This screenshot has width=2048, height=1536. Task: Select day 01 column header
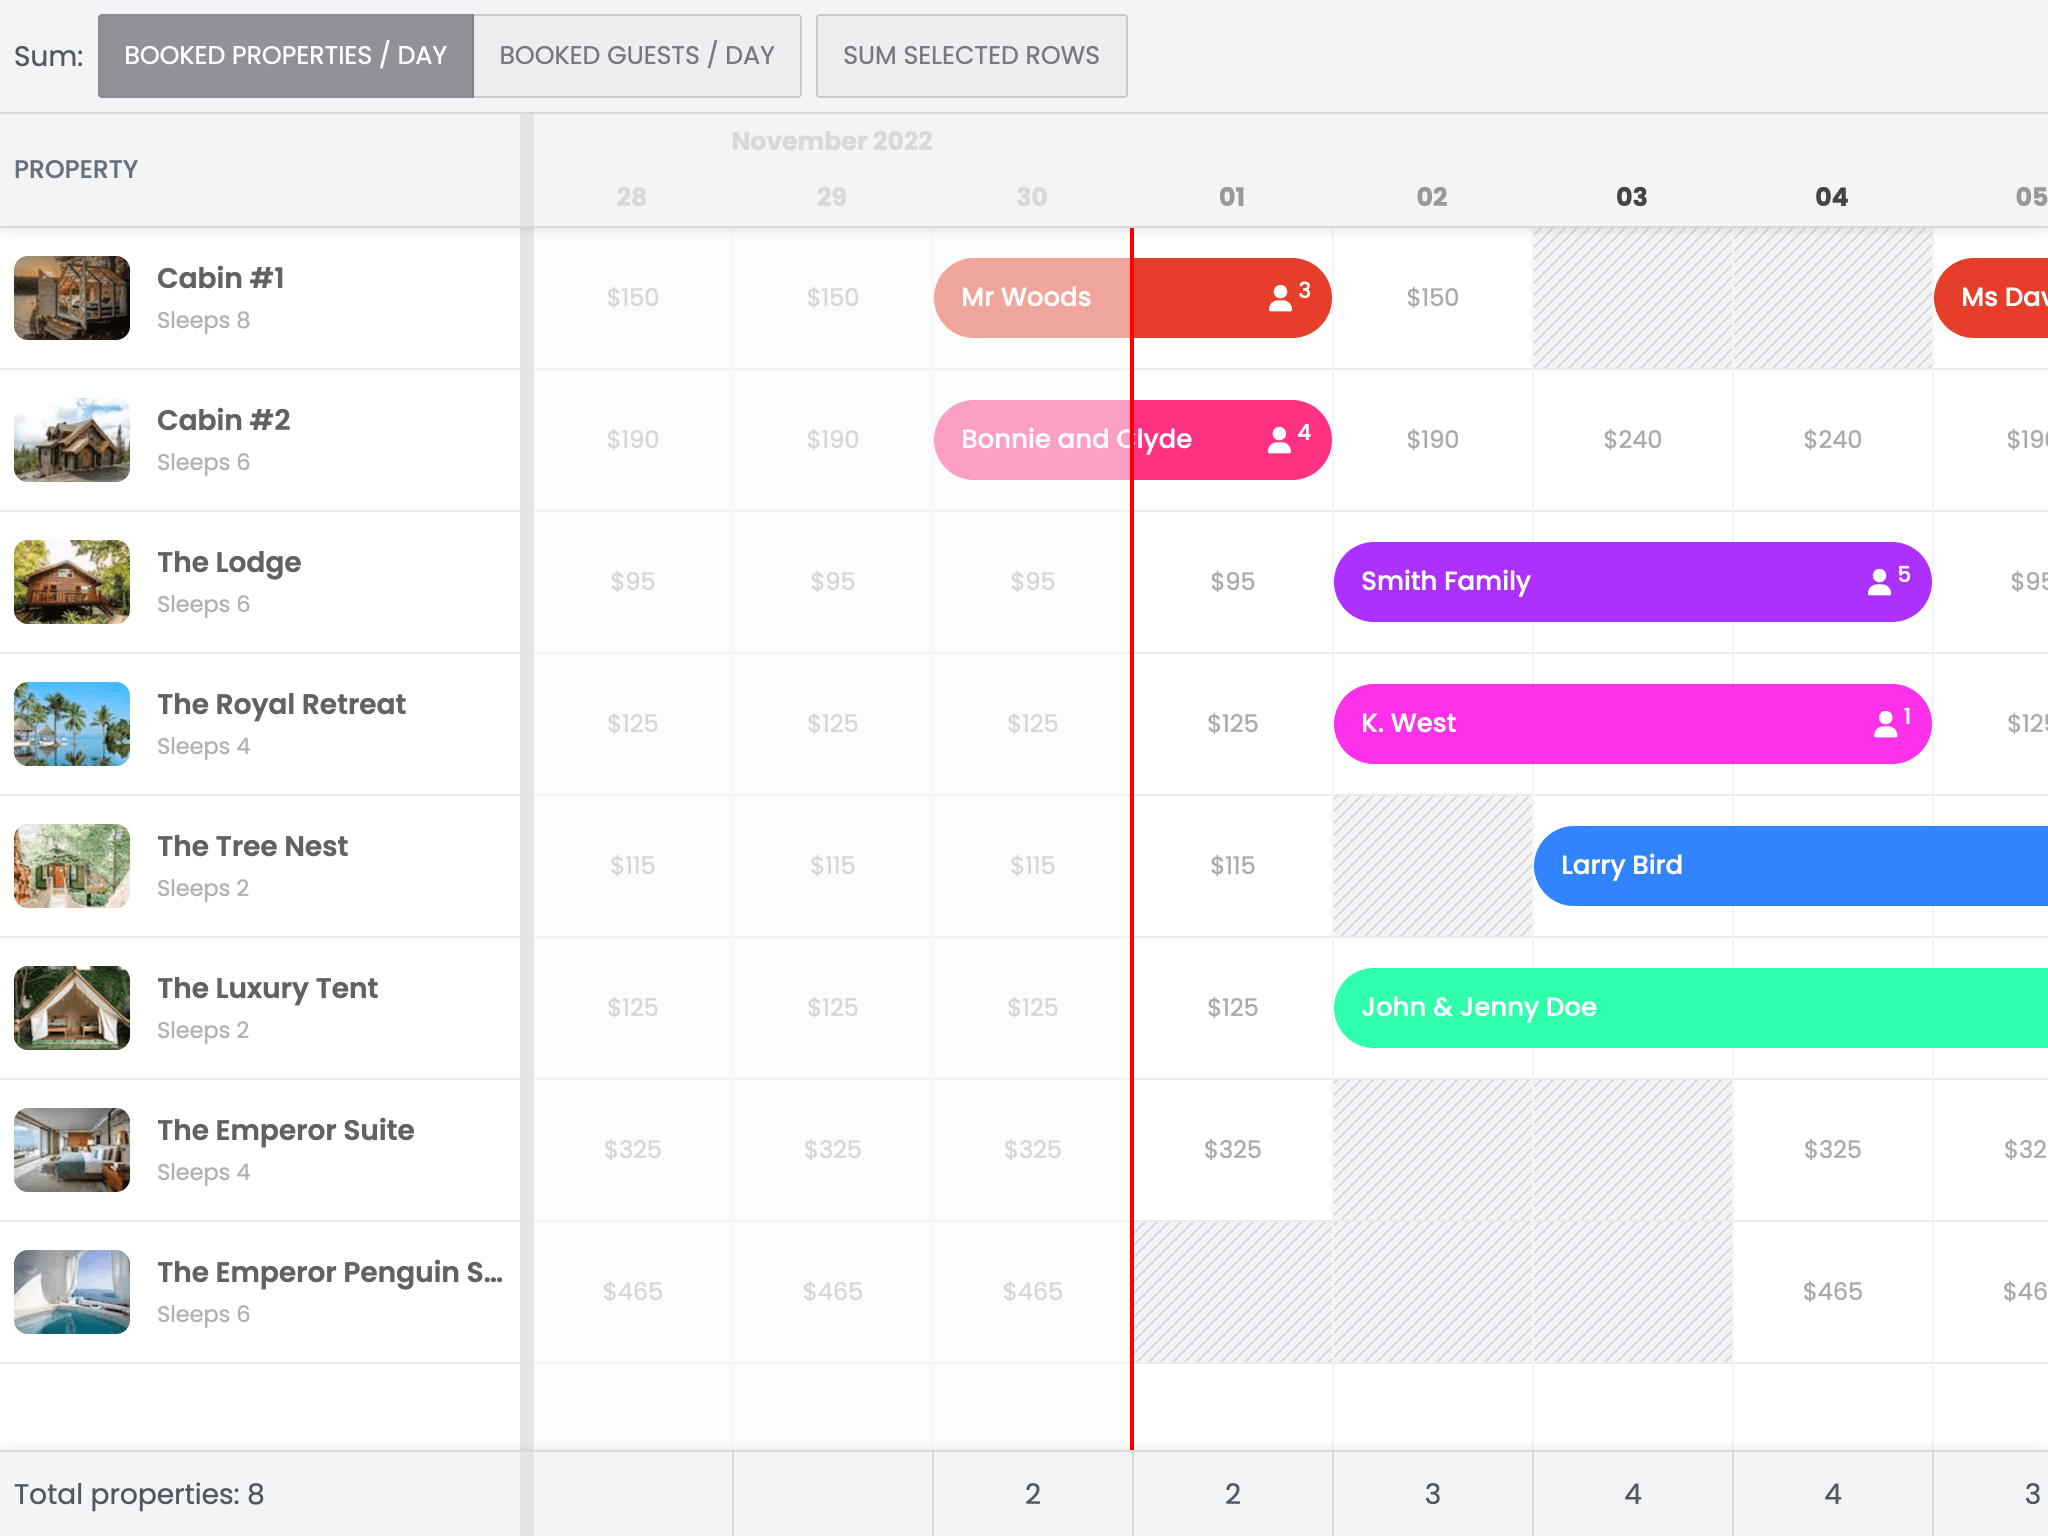click(x=1232, y=196)
